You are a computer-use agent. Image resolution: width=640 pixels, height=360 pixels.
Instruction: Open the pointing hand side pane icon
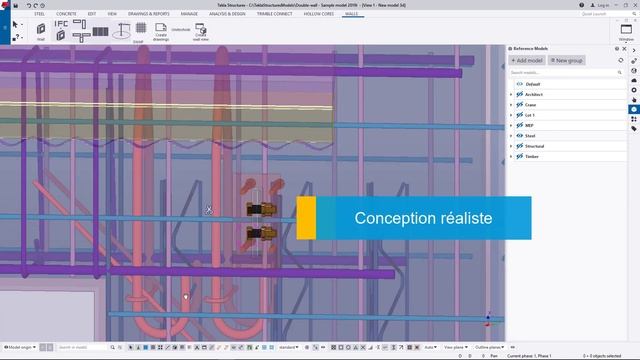(x=634, y=100)
